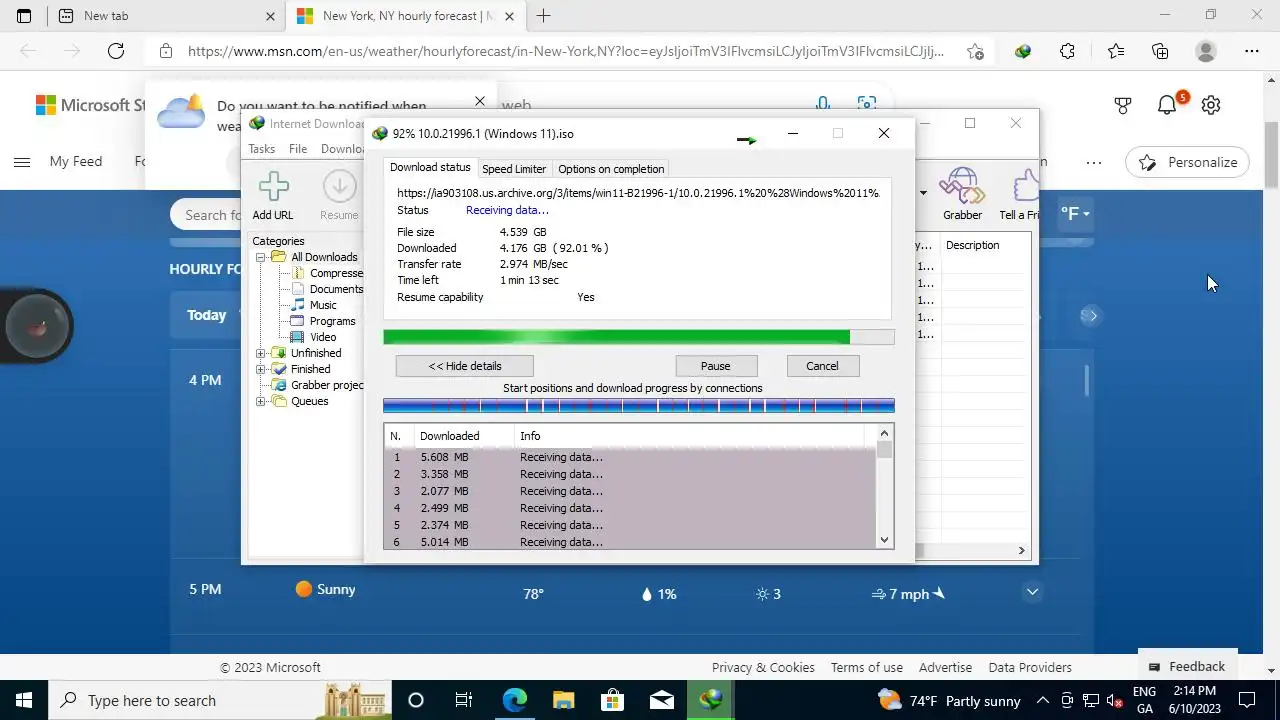Open MSN hamburger menu
The height and width of the screenshot is (720, 1280).
(21, 162)
